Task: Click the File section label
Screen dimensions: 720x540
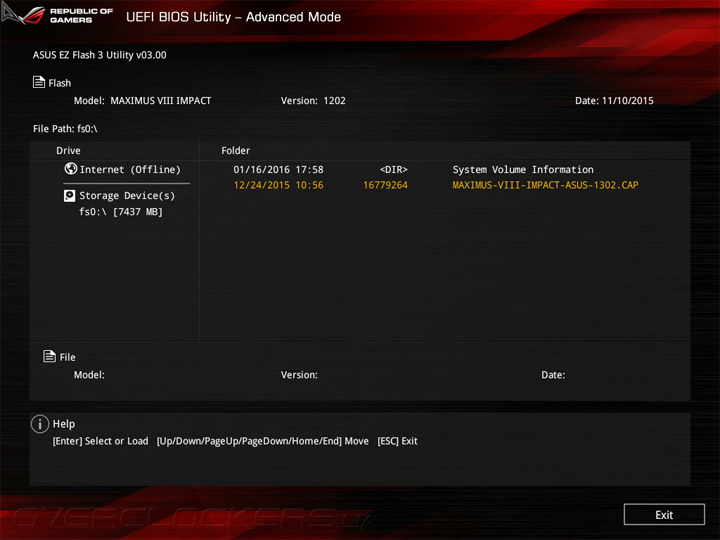Action: (68, 357)
